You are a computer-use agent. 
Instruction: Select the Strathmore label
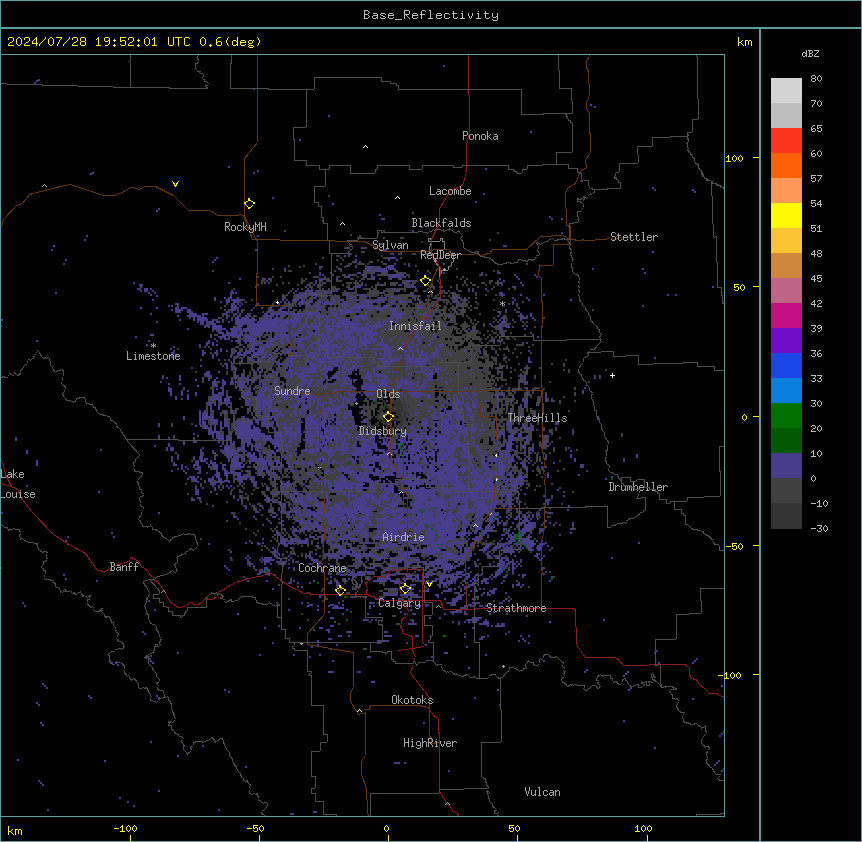point(516,608)
